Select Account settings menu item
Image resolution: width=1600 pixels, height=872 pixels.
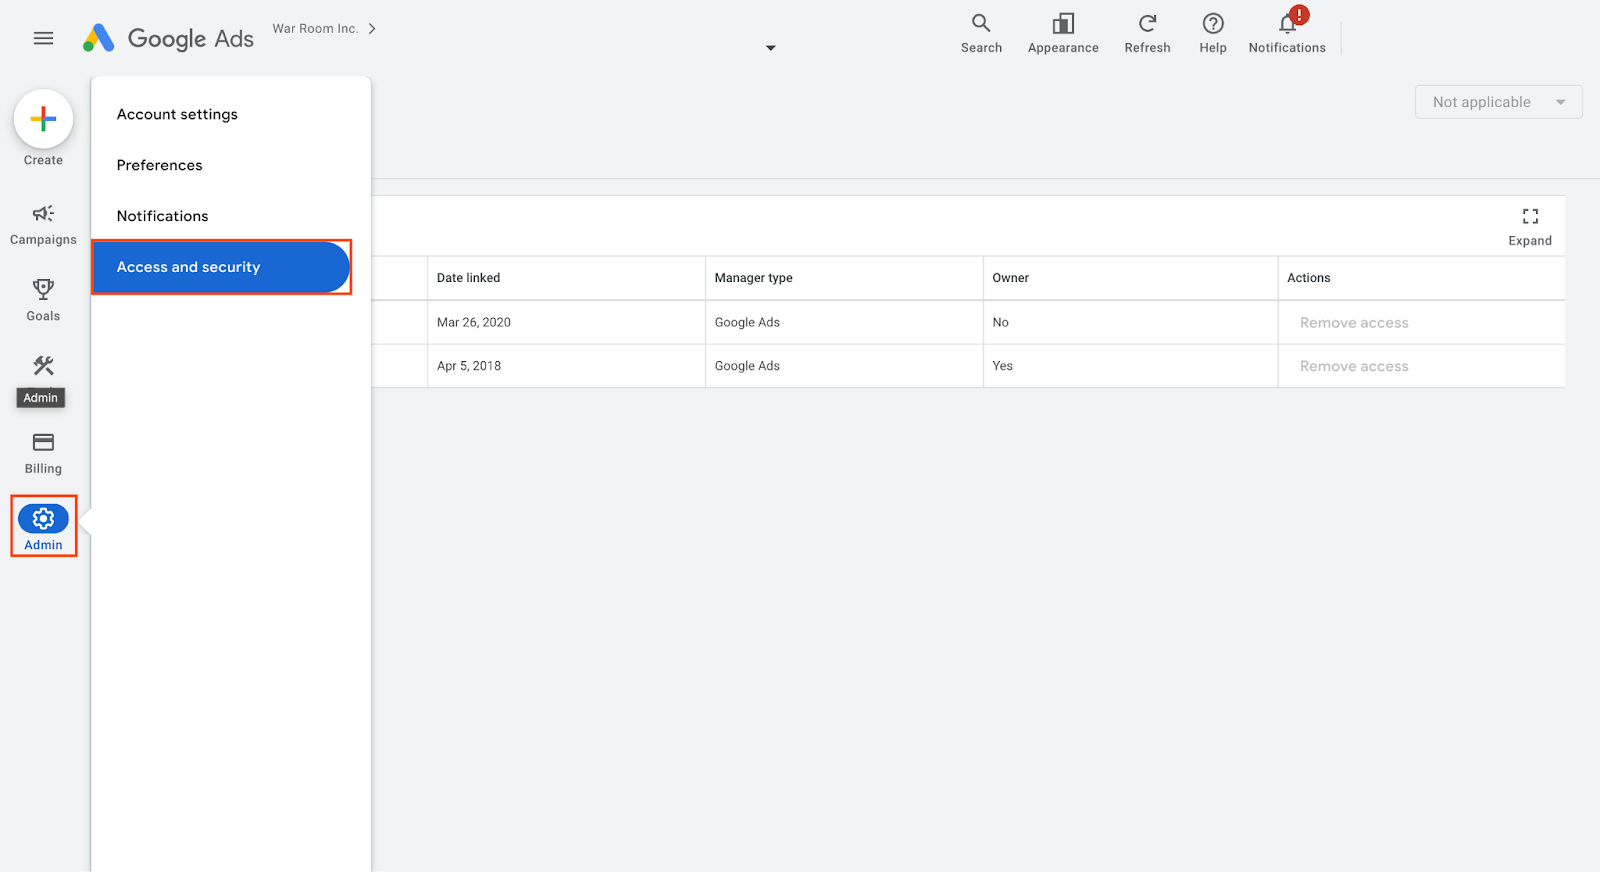pos(177,114)
